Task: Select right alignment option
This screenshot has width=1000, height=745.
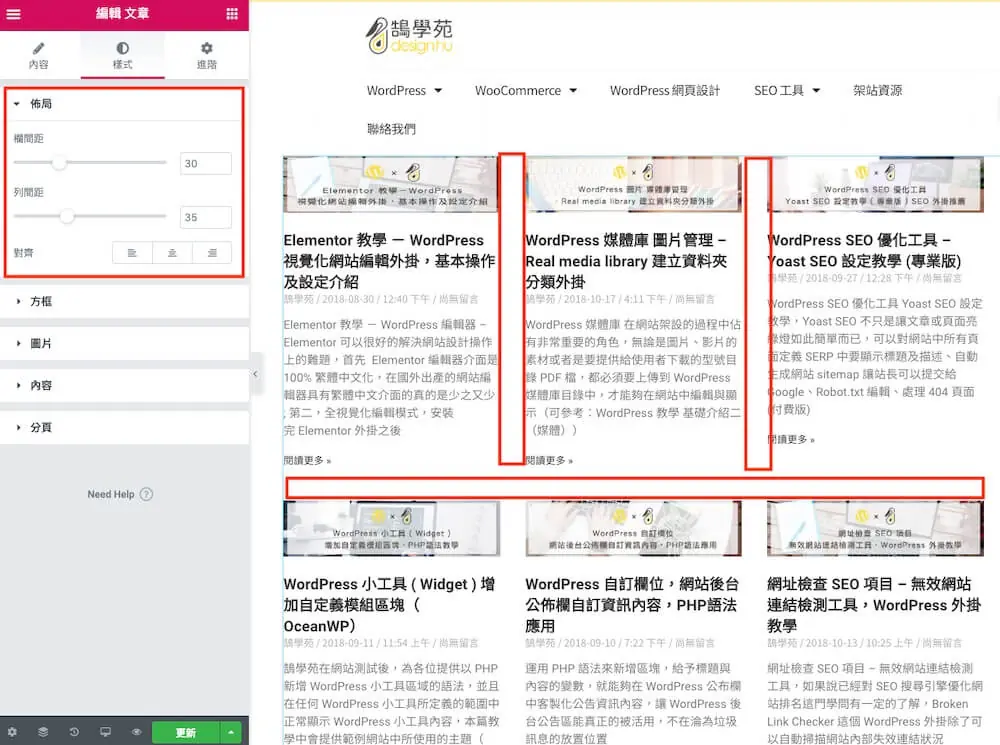Action: [x=212, y=253]
